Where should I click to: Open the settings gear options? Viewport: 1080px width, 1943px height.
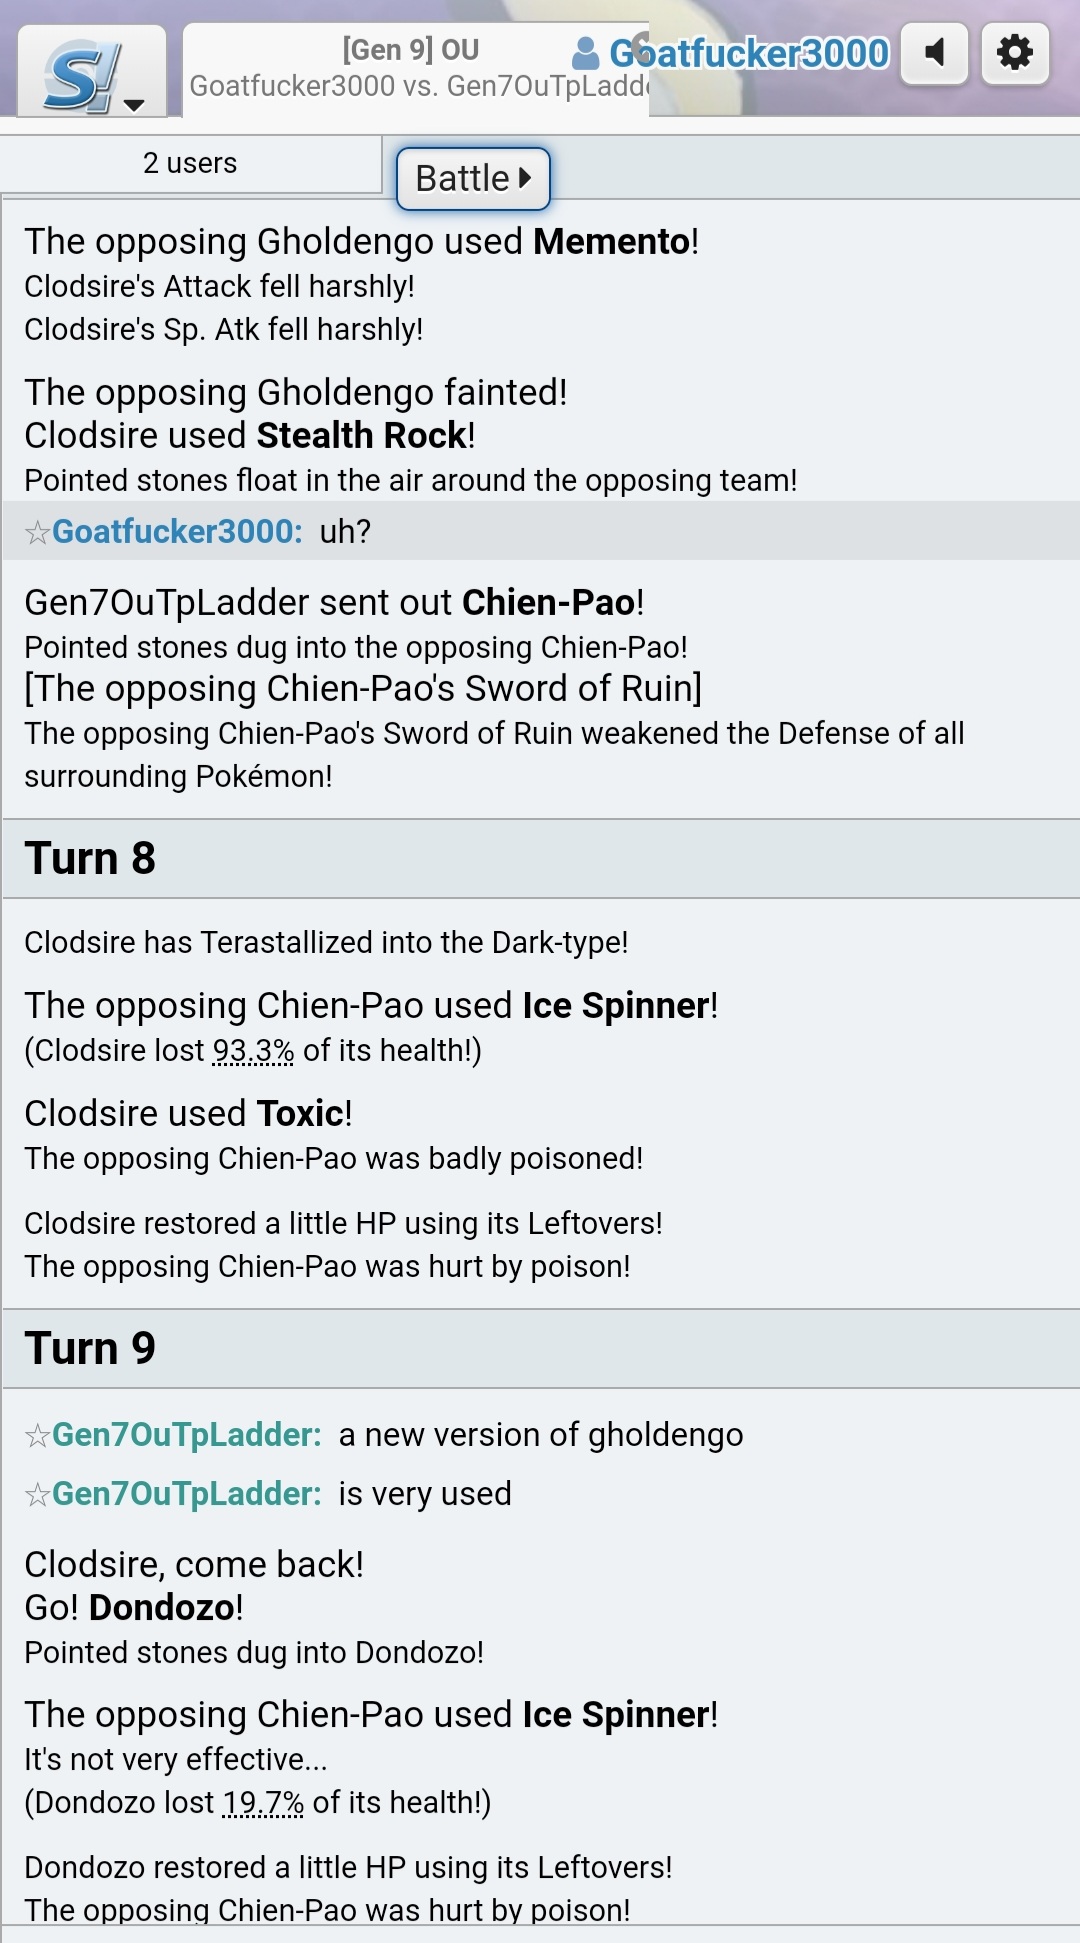tap(1015, 53)
